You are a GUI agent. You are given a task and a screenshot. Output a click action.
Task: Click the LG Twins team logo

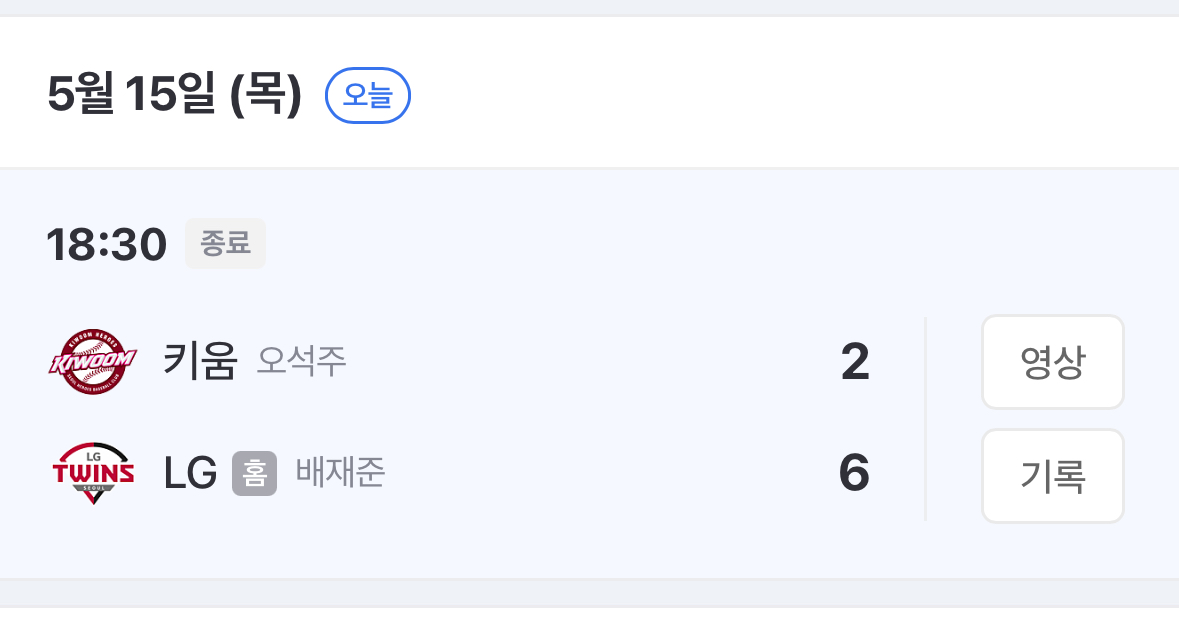[x=92, y=473]
